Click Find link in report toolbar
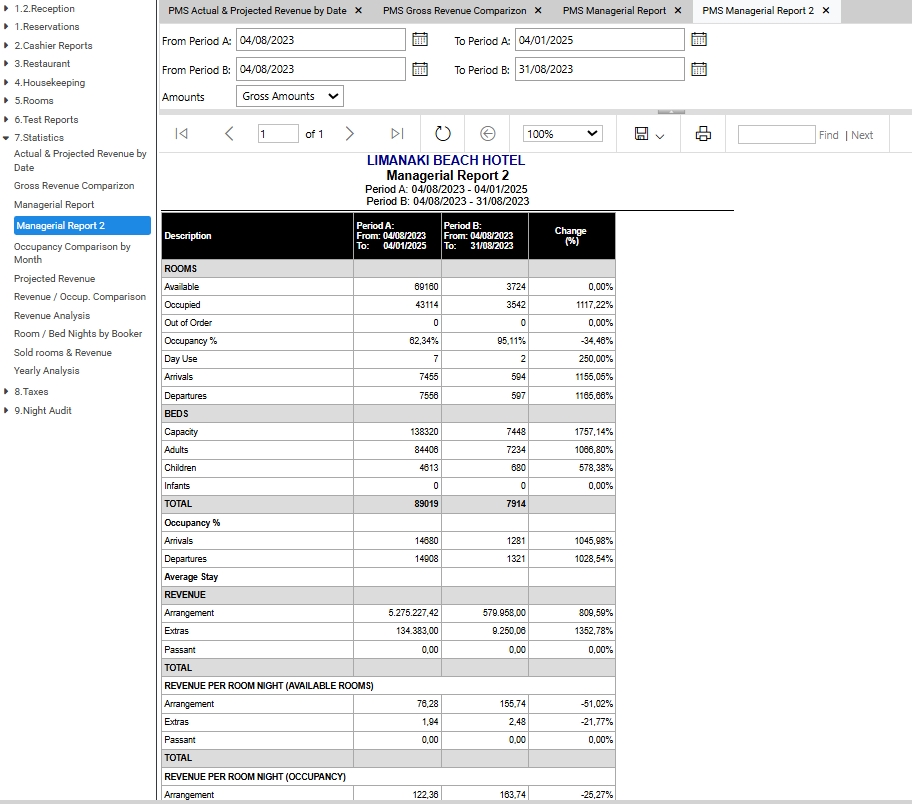The width and height of the screenshot is (912, 804). pos(828,135)
